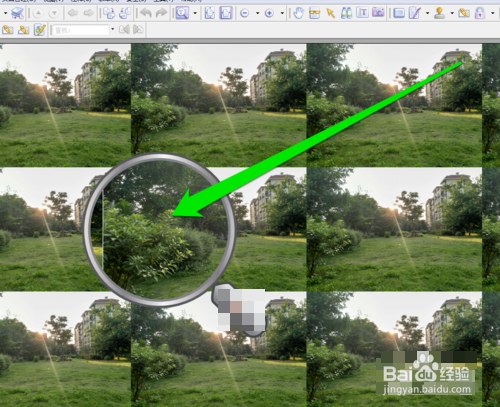Select the text select tool
500x407 pixels.
362,13
